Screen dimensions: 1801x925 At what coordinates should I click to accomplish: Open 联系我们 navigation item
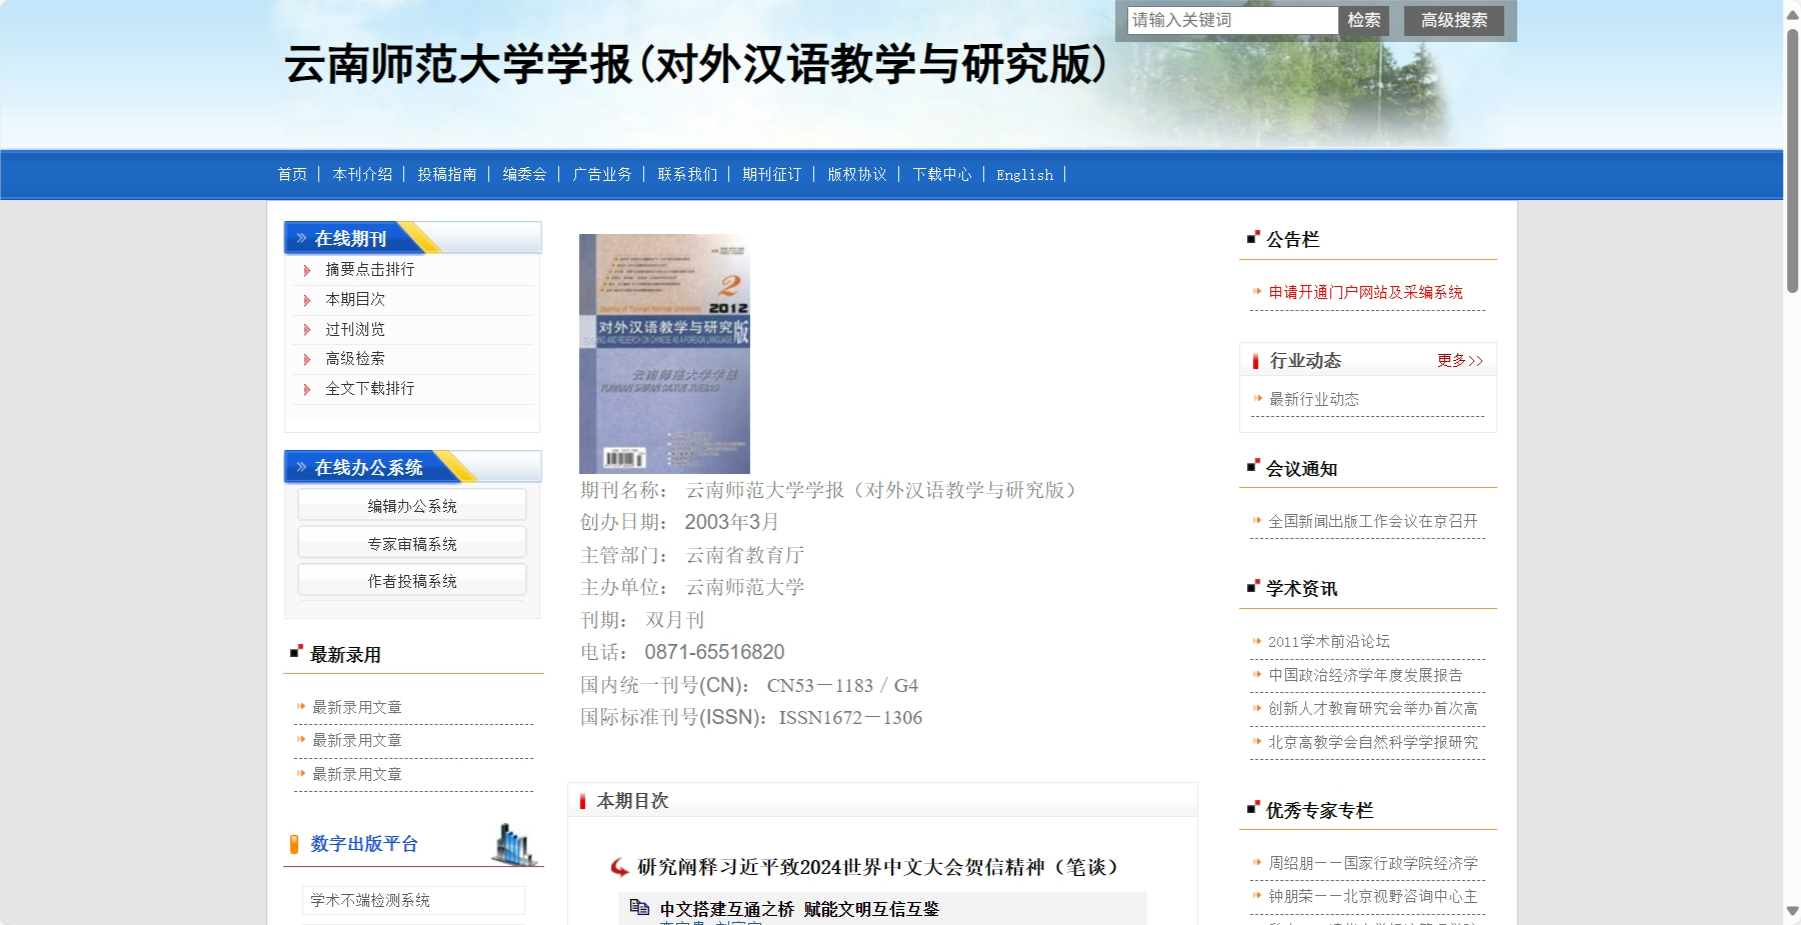(x=687, y=174)
